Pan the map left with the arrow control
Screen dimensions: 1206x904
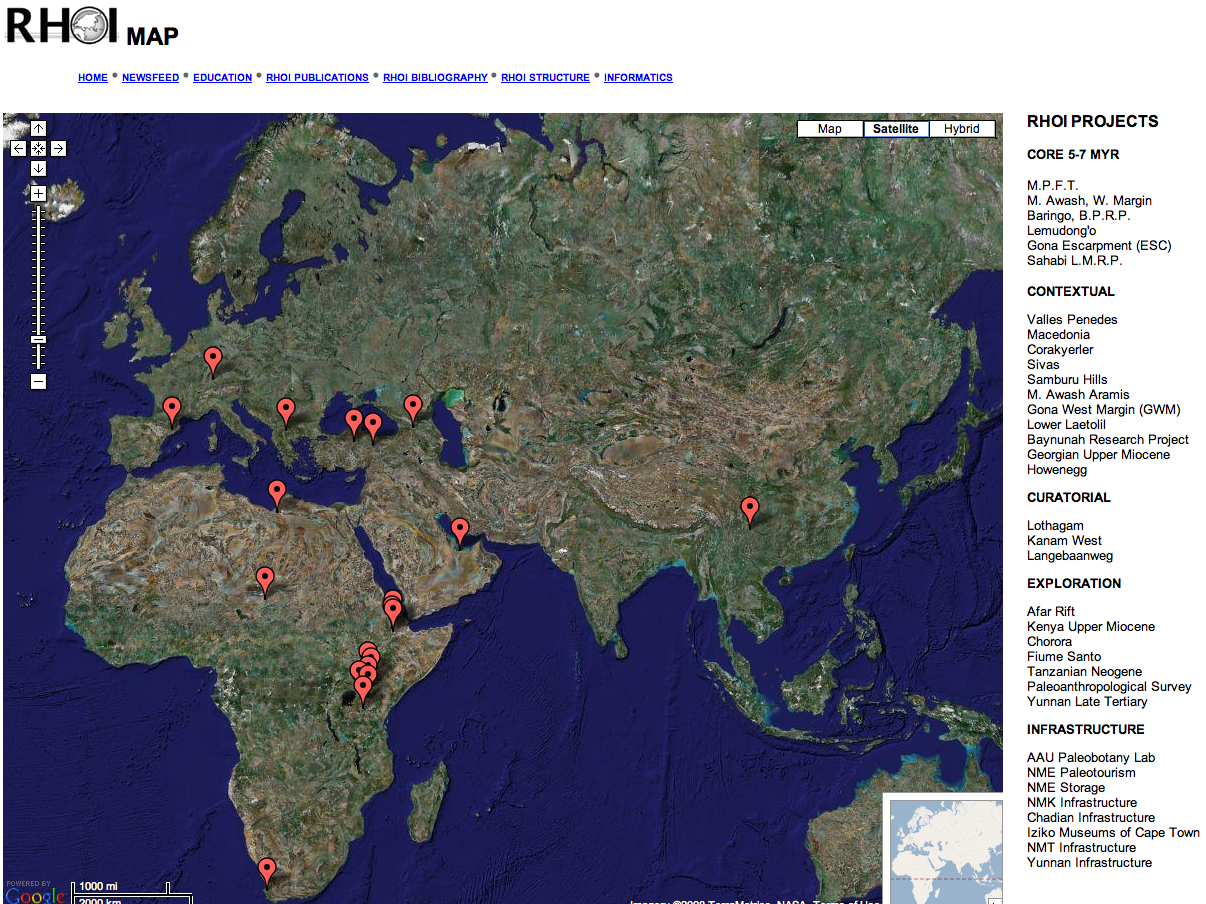pyautogui.click(x=18, y=148)
